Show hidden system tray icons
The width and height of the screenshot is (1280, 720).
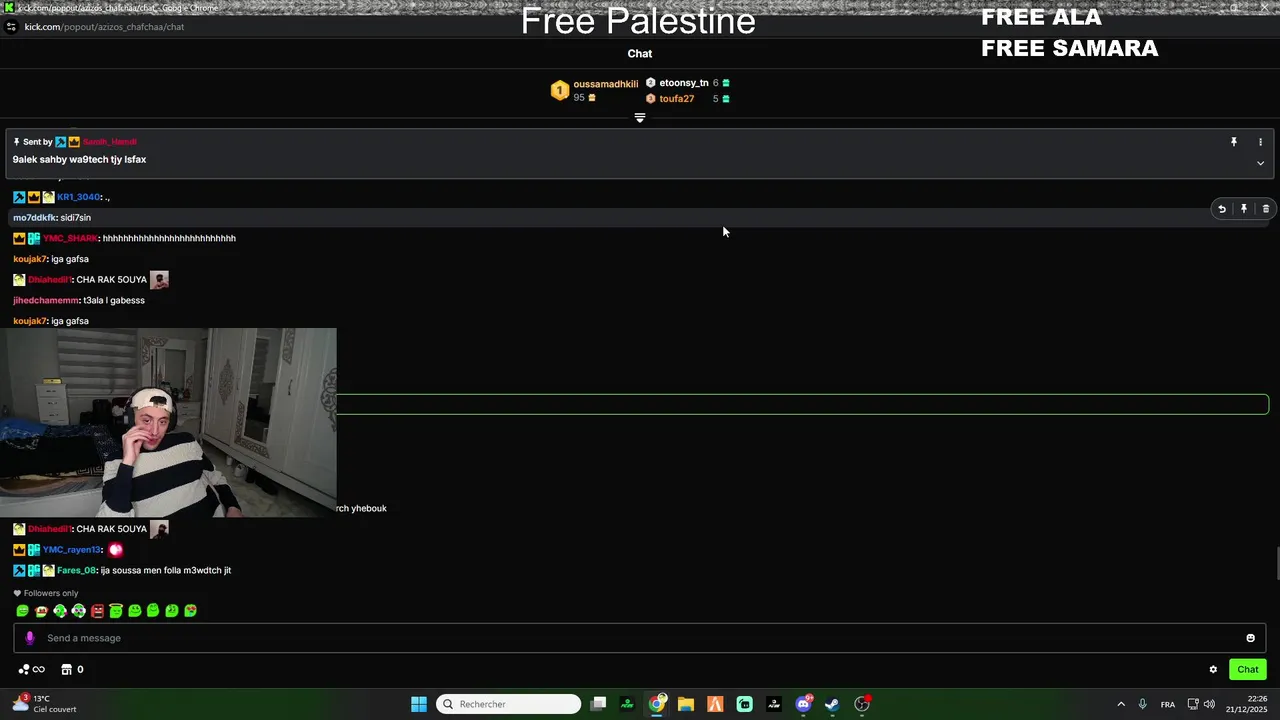point(1121,705)
